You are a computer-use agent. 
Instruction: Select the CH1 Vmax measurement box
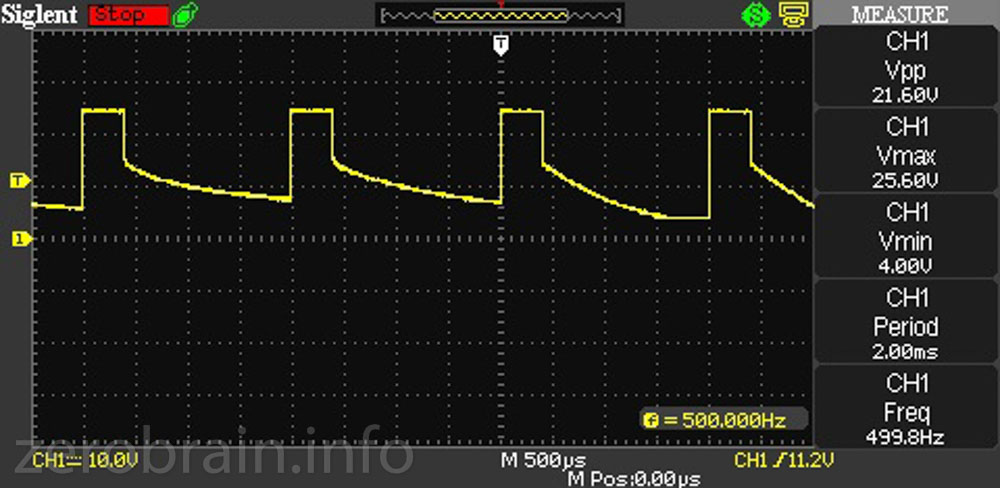pos(907,152)
